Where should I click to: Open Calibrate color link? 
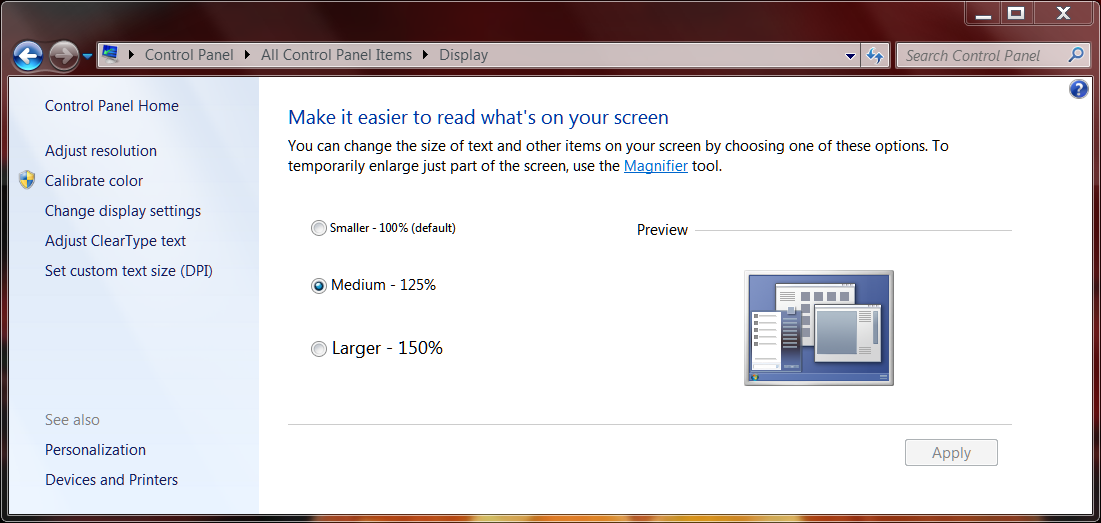pyautogui.click(x=93, y=181)
